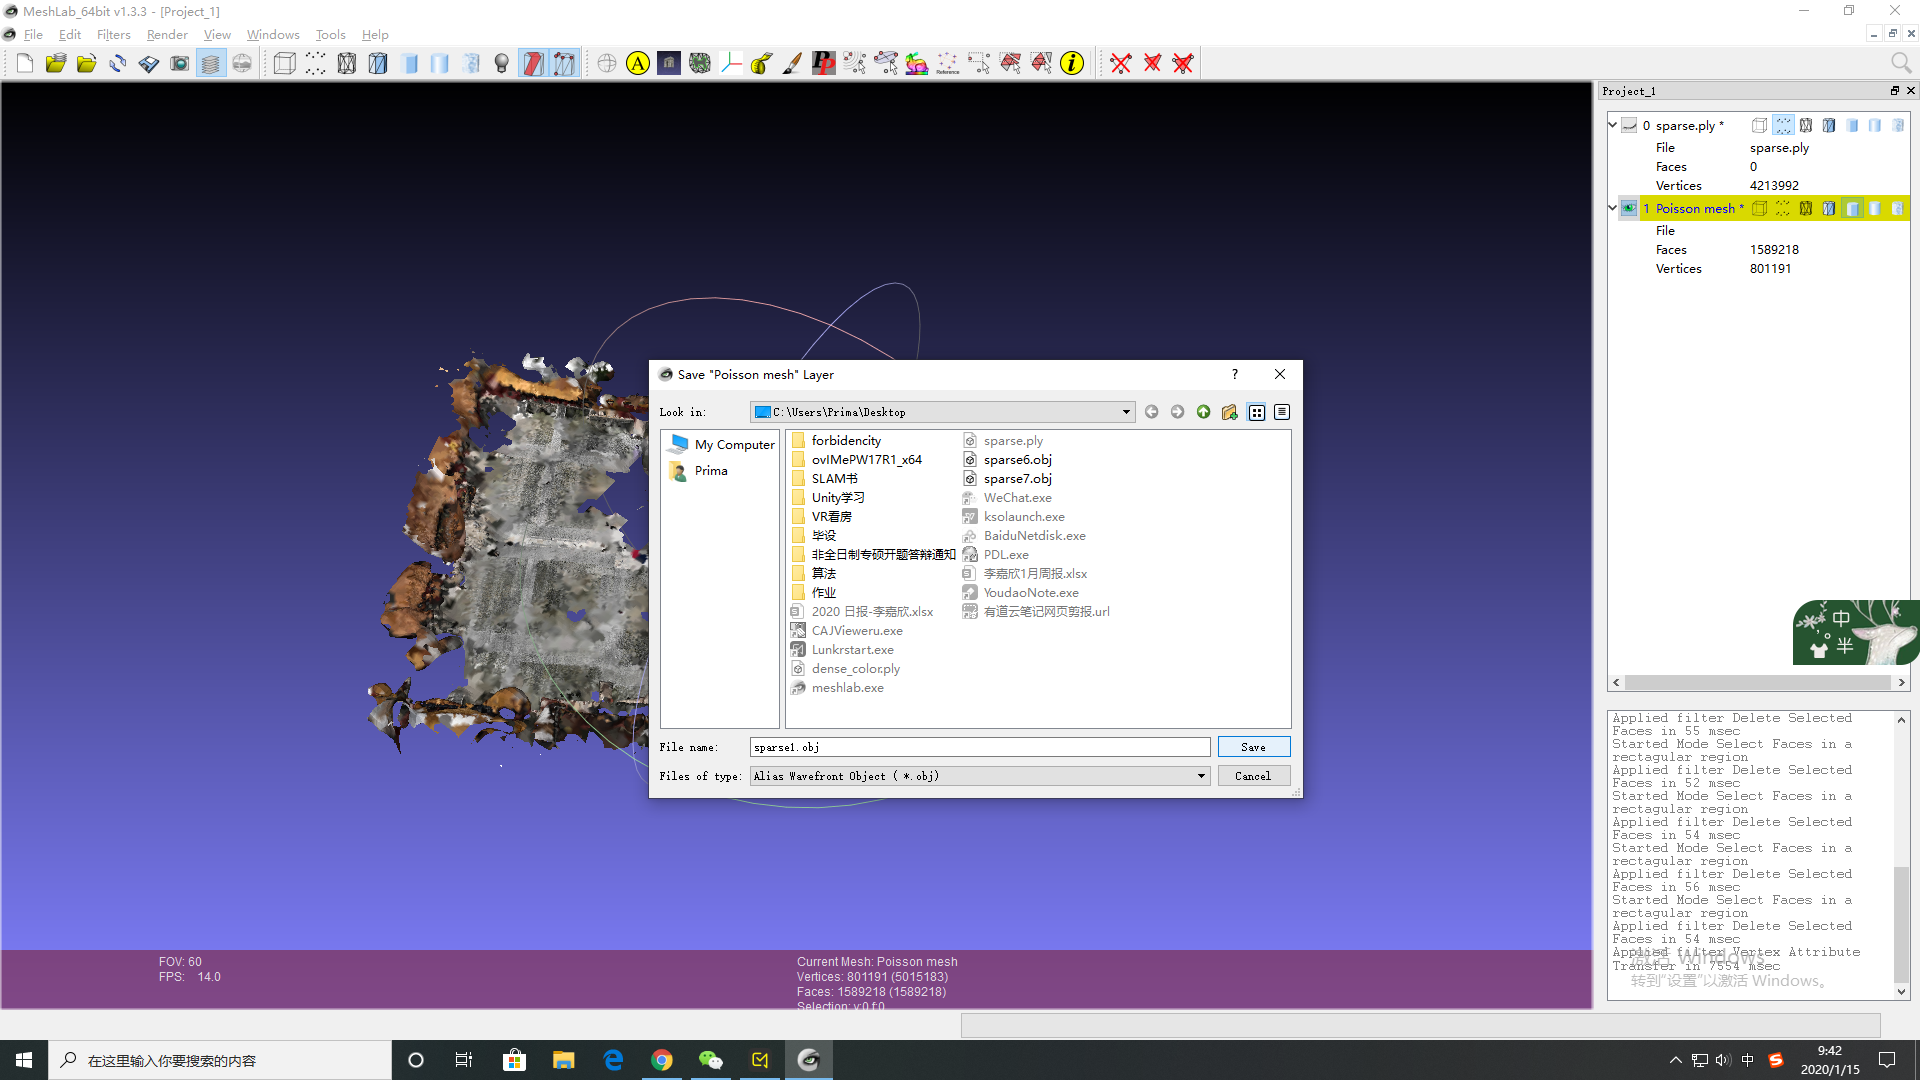Viewport: 1920px width, 1080px height.
Task: Click the Save button in dialog
Action: (1253, 747)
